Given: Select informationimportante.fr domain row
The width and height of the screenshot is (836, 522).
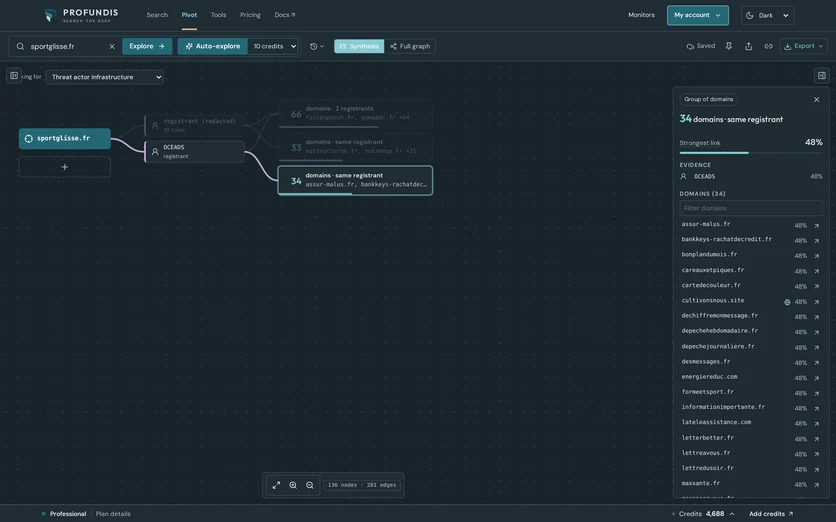Looking at the screenshot, I should (751, 407).
